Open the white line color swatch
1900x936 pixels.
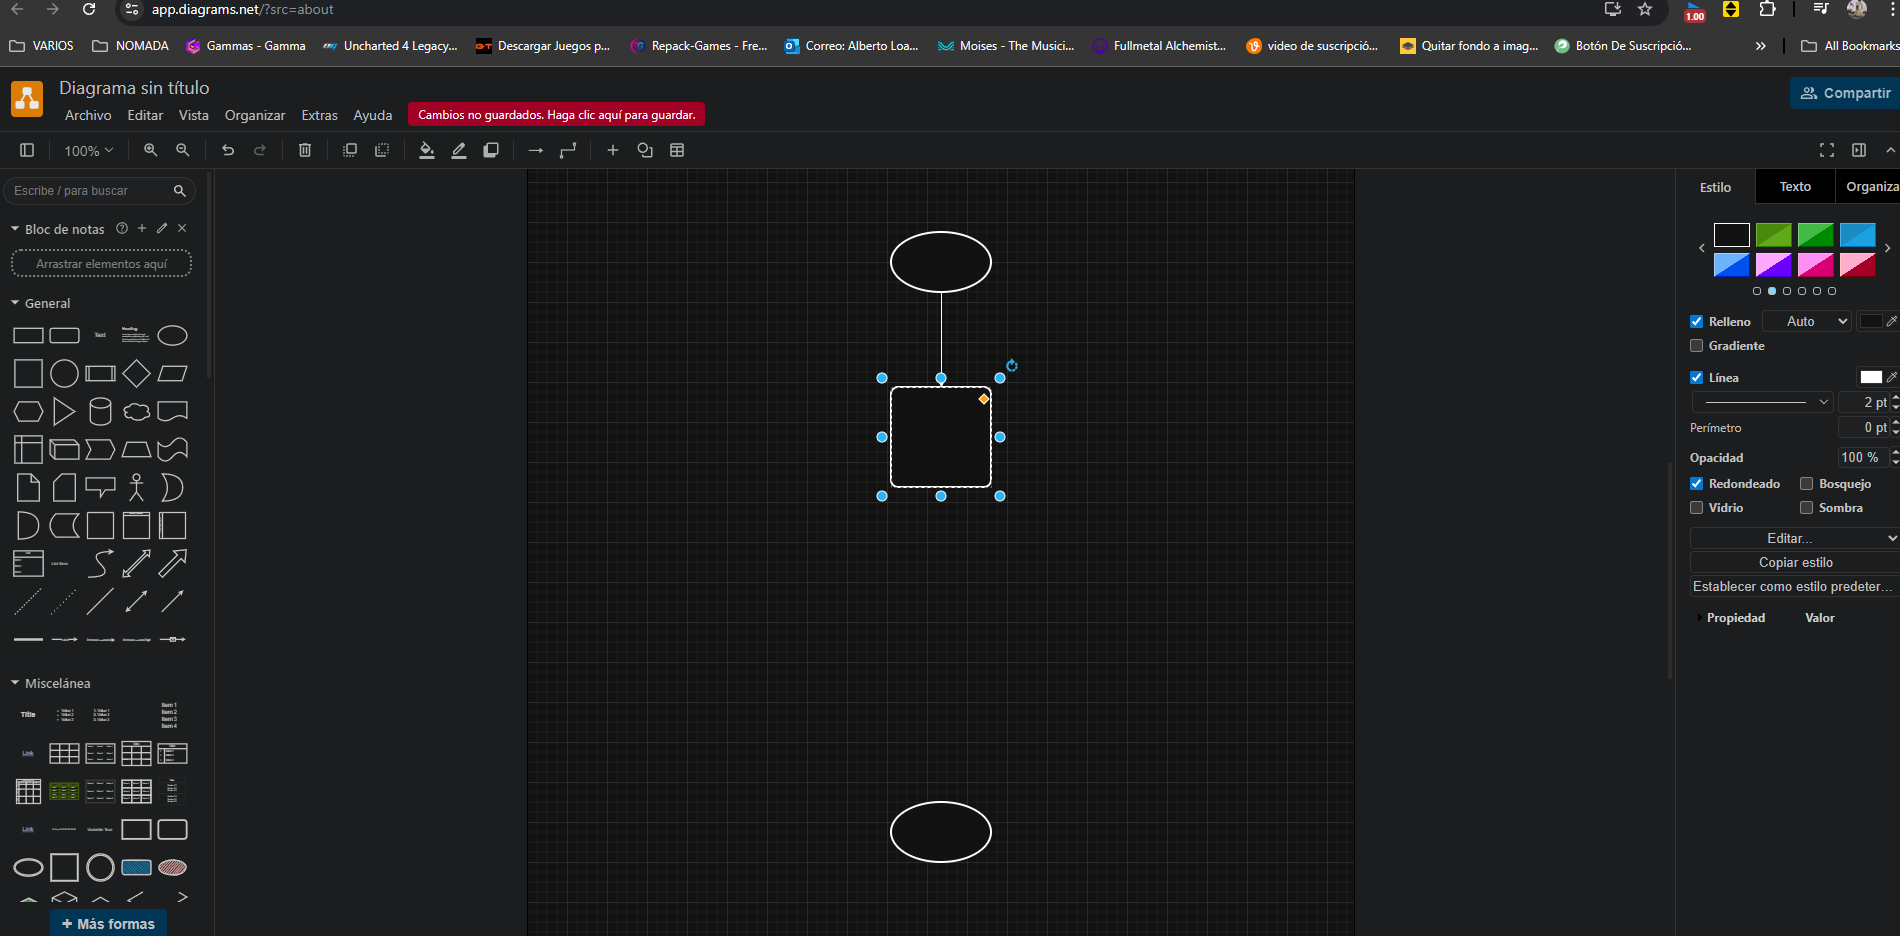1871,377
